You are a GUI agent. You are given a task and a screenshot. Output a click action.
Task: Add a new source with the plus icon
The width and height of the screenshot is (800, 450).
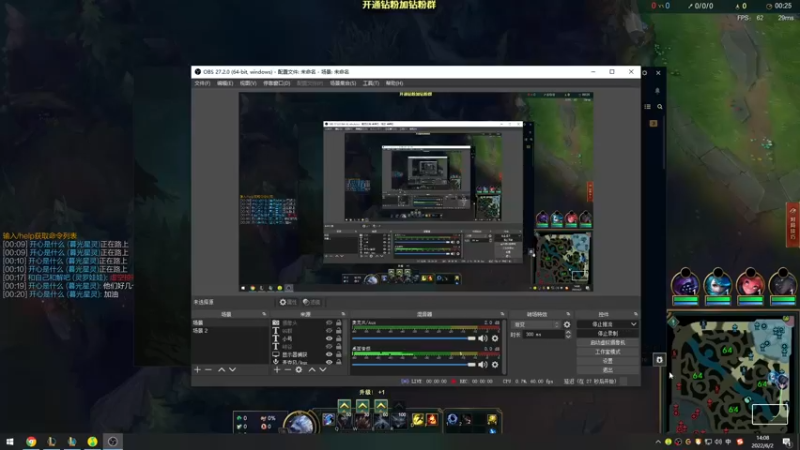coord(277,369)
